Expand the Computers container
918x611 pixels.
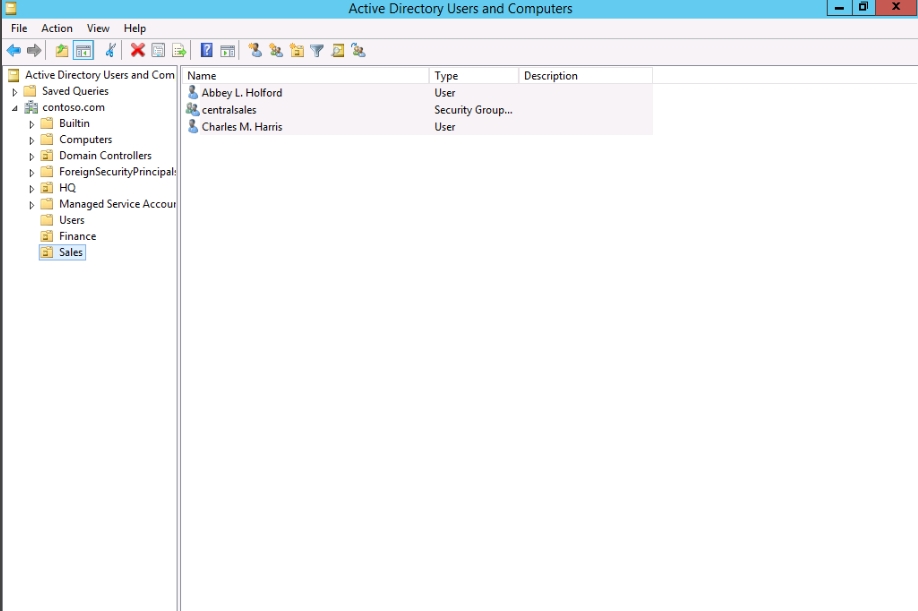pyautogui.click(x=32, y=140)
